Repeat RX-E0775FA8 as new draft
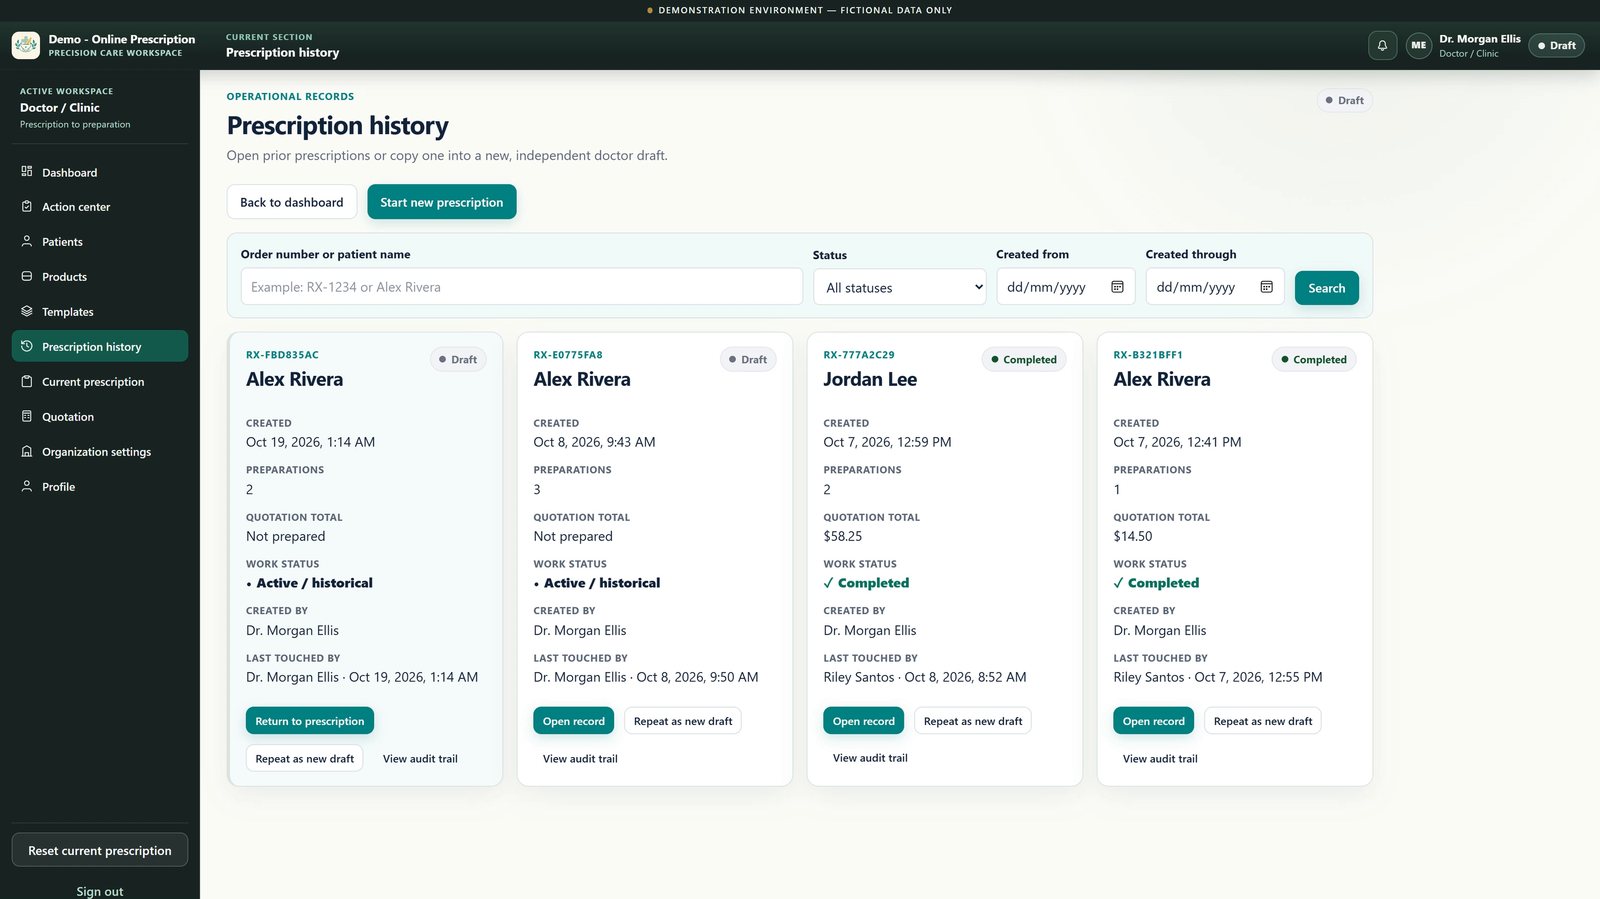1600x899 pixels. coord(683,721)
